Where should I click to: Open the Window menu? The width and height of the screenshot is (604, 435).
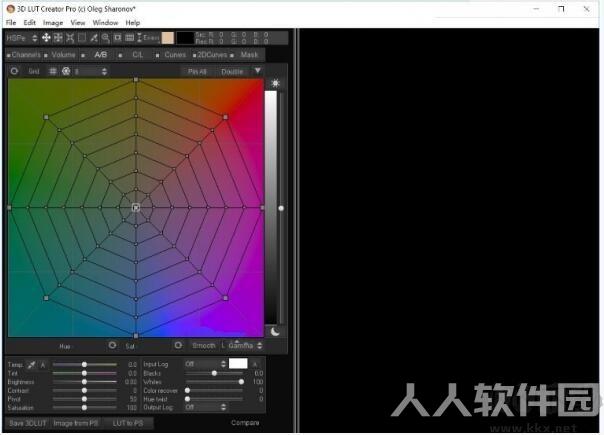105,23
